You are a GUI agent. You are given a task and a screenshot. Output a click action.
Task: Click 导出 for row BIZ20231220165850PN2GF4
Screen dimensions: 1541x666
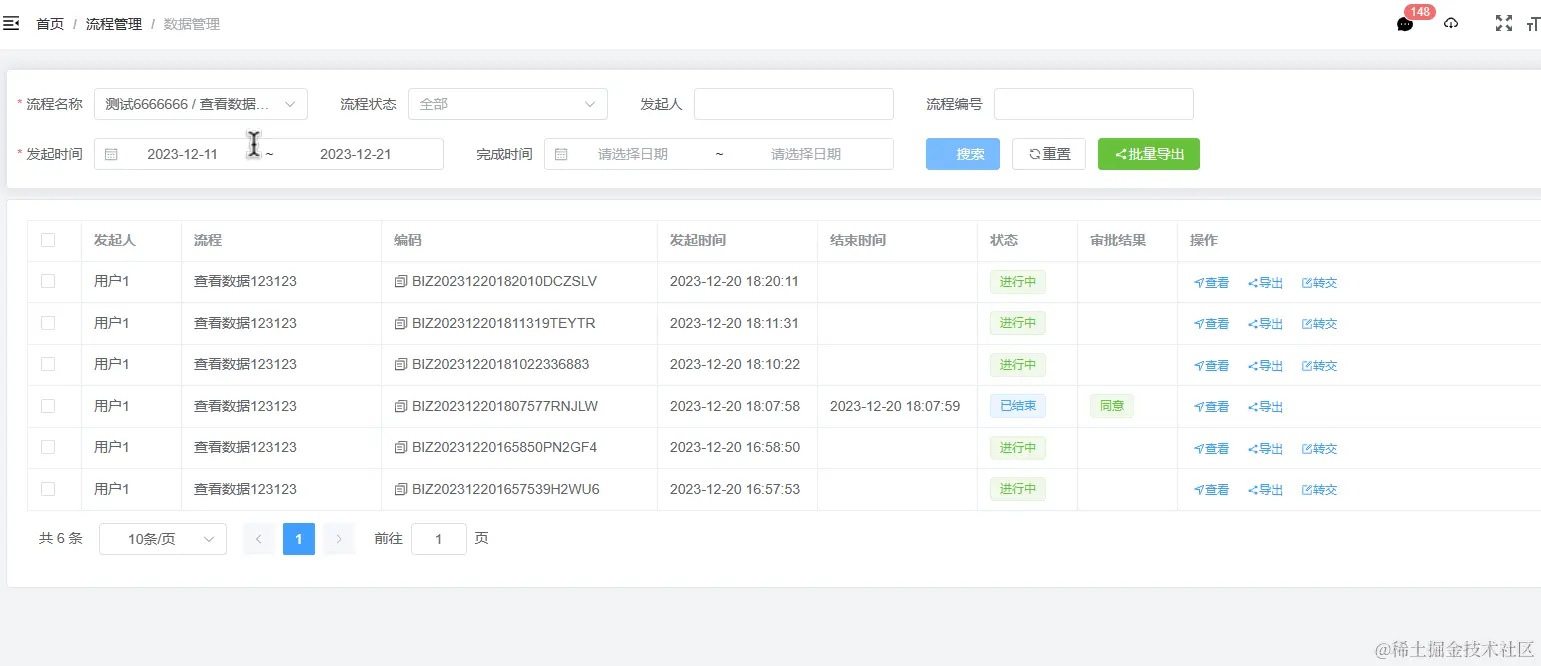click(1266, 449)
